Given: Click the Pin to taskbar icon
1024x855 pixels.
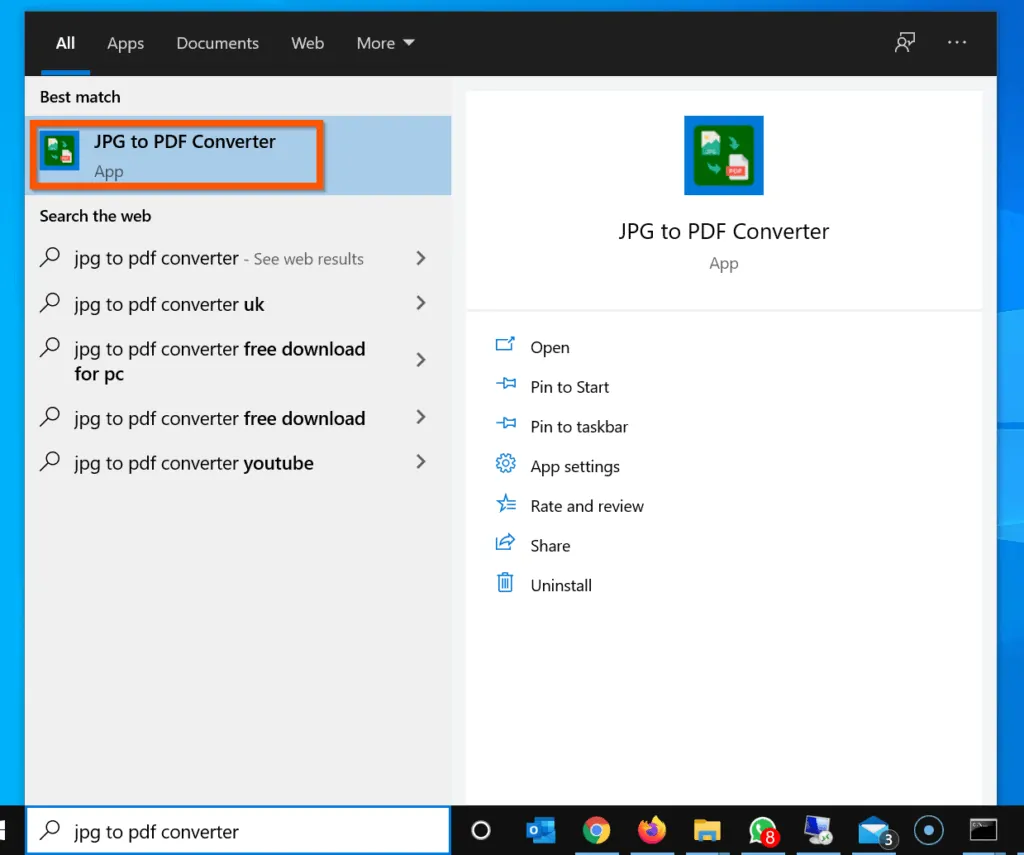Looking at the screenshot, I should pos(504,426).
